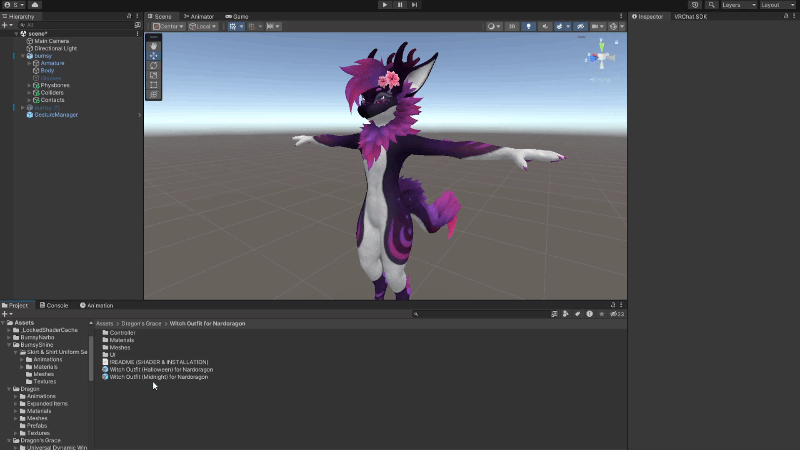Click the Hierarchy search field
Screen dimensions: 800x450
75,25
